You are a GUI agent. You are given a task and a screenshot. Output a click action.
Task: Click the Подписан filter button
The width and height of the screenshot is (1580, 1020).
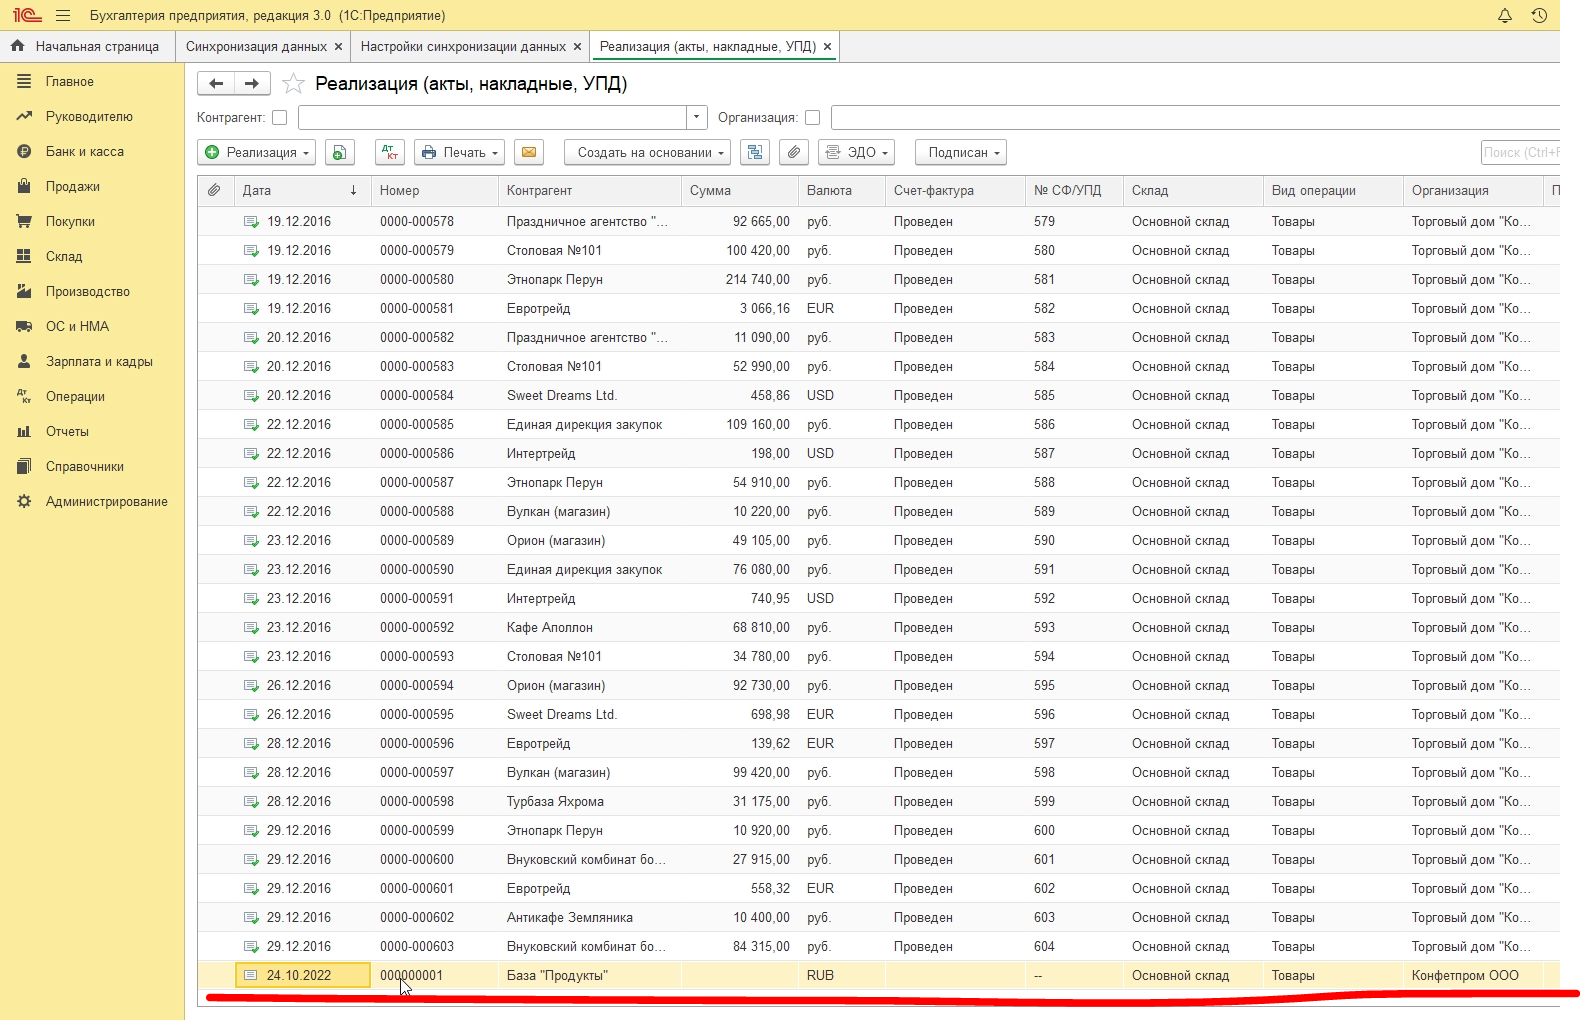coord(961,152)
